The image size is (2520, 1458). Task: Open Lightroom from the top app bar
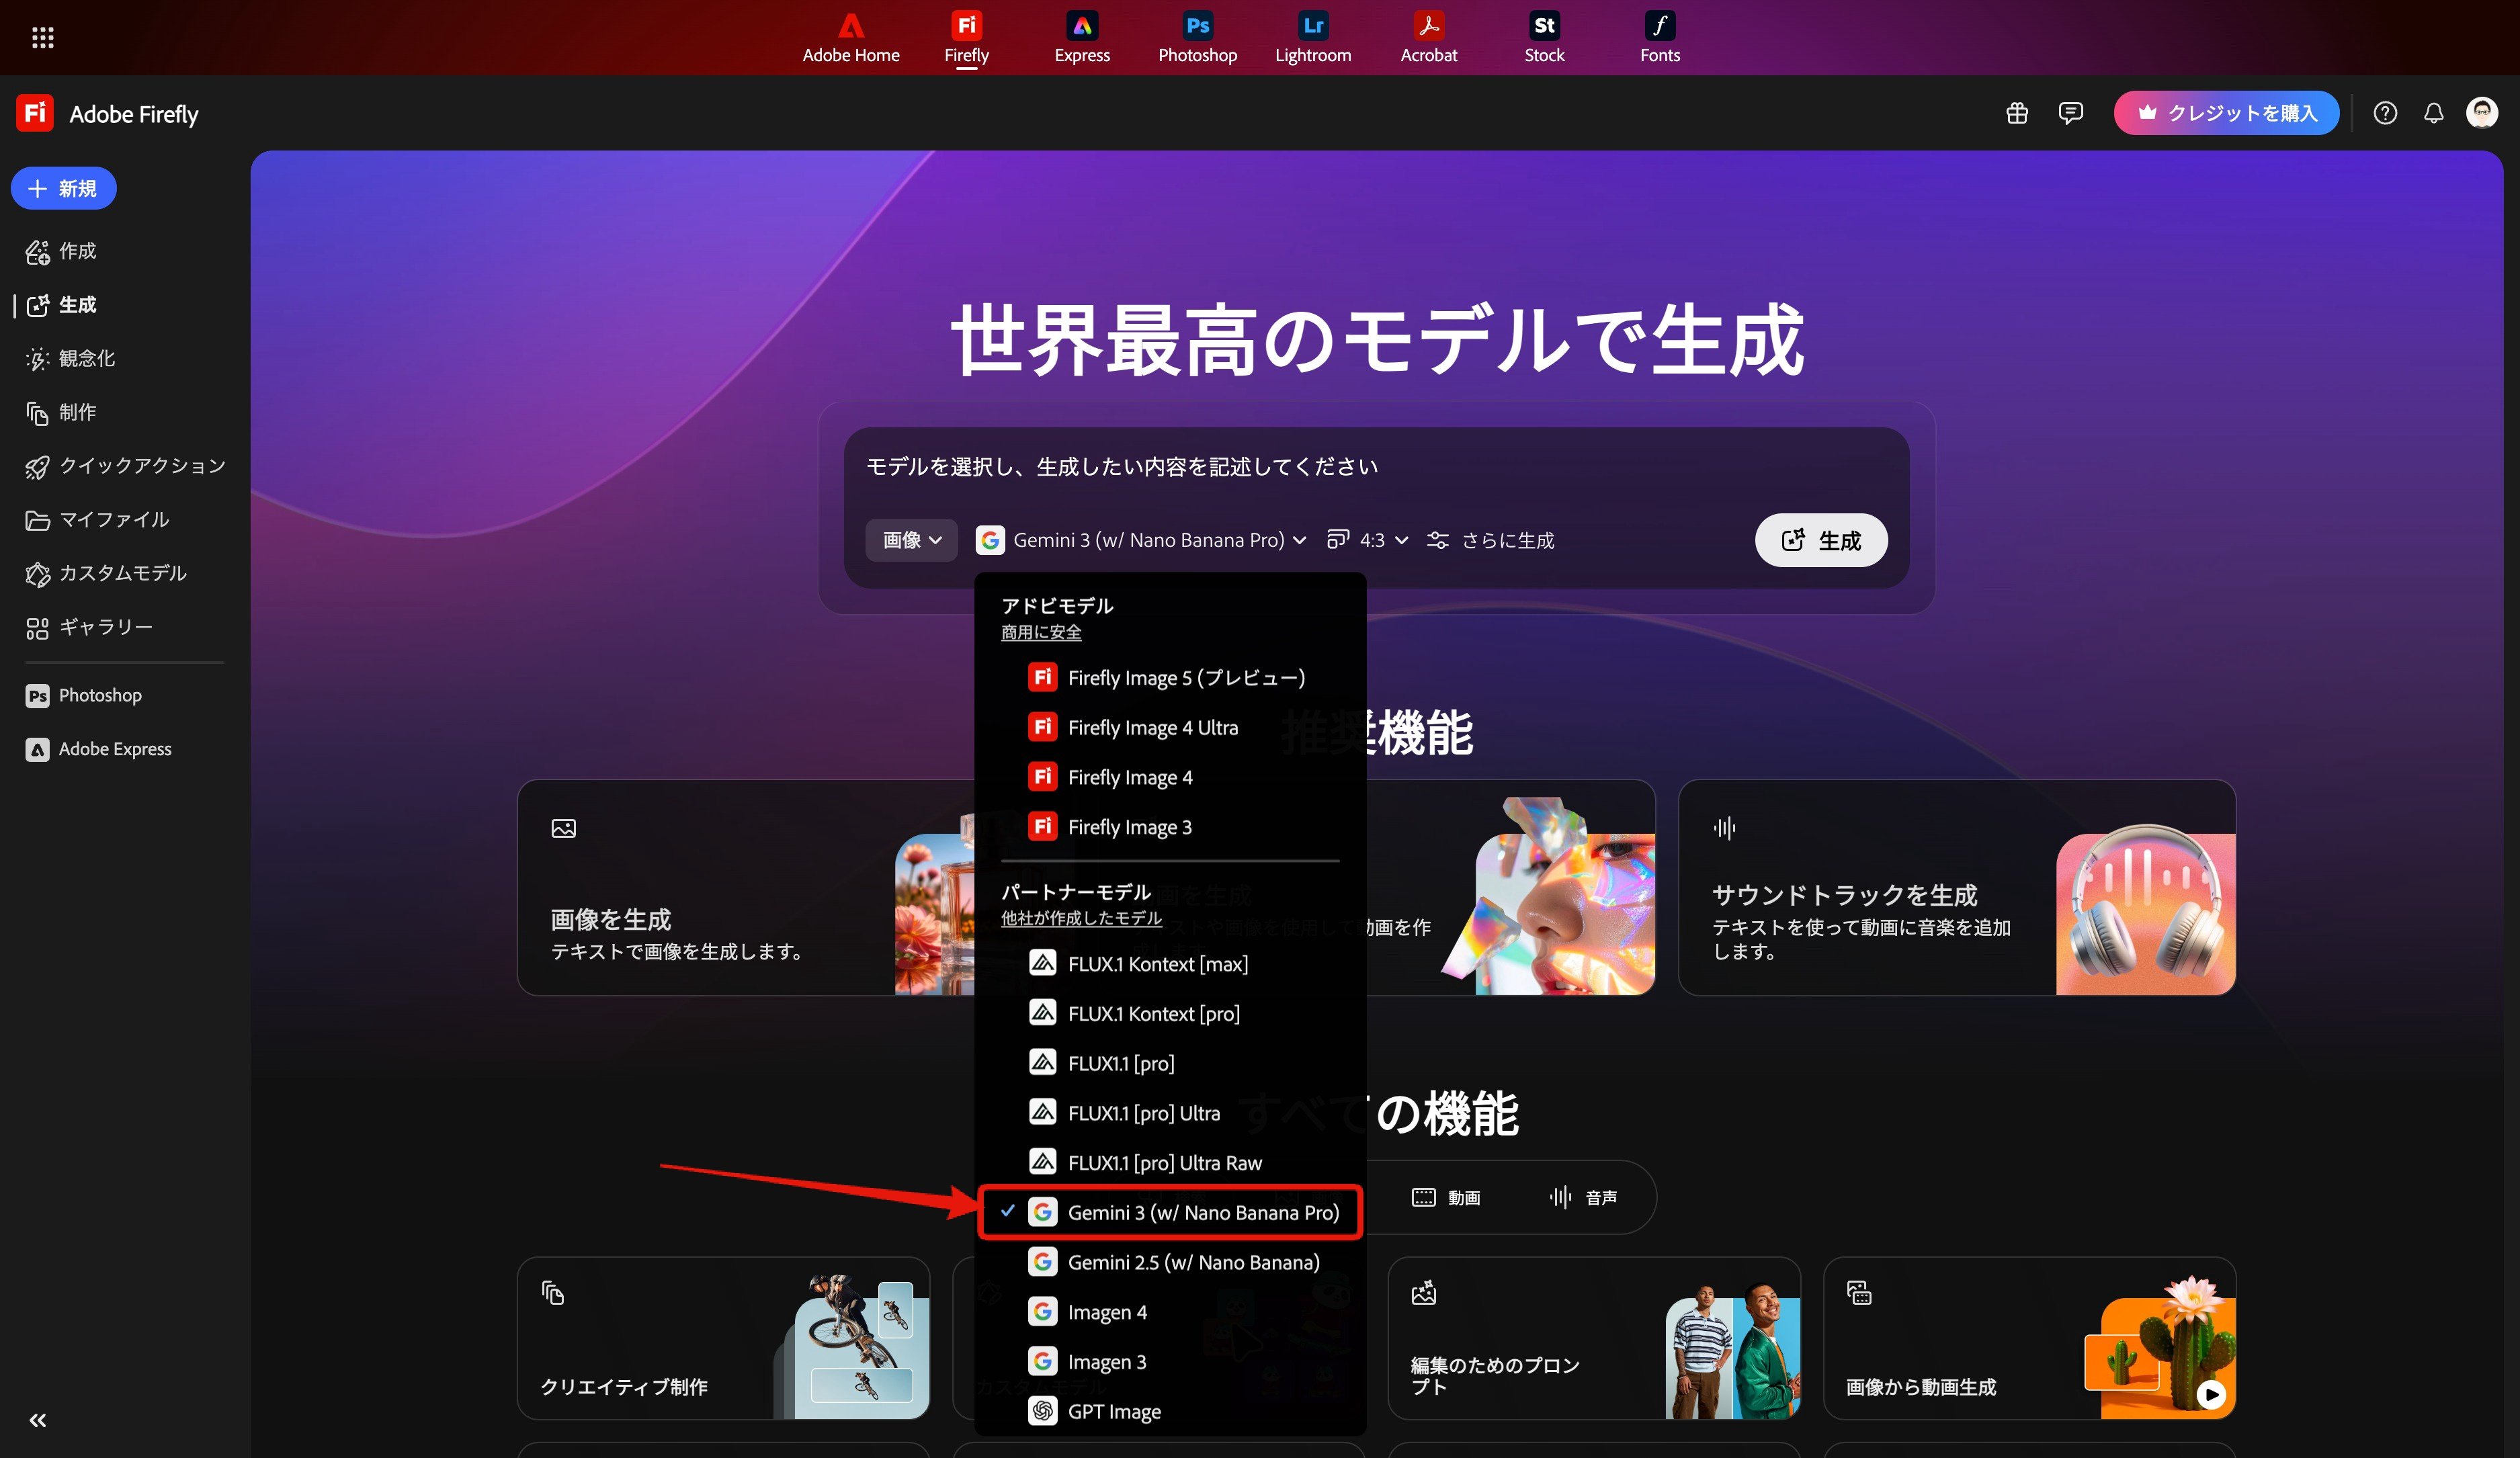1312,37
